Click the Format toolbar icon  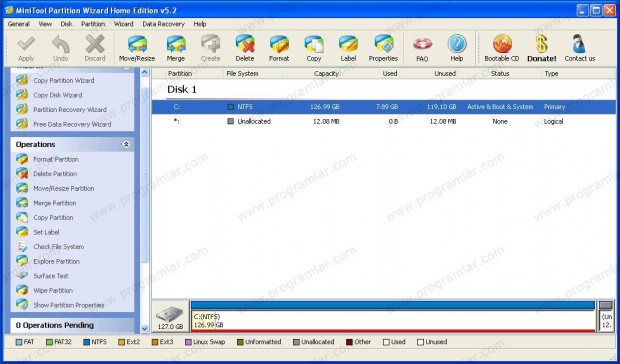279,43
